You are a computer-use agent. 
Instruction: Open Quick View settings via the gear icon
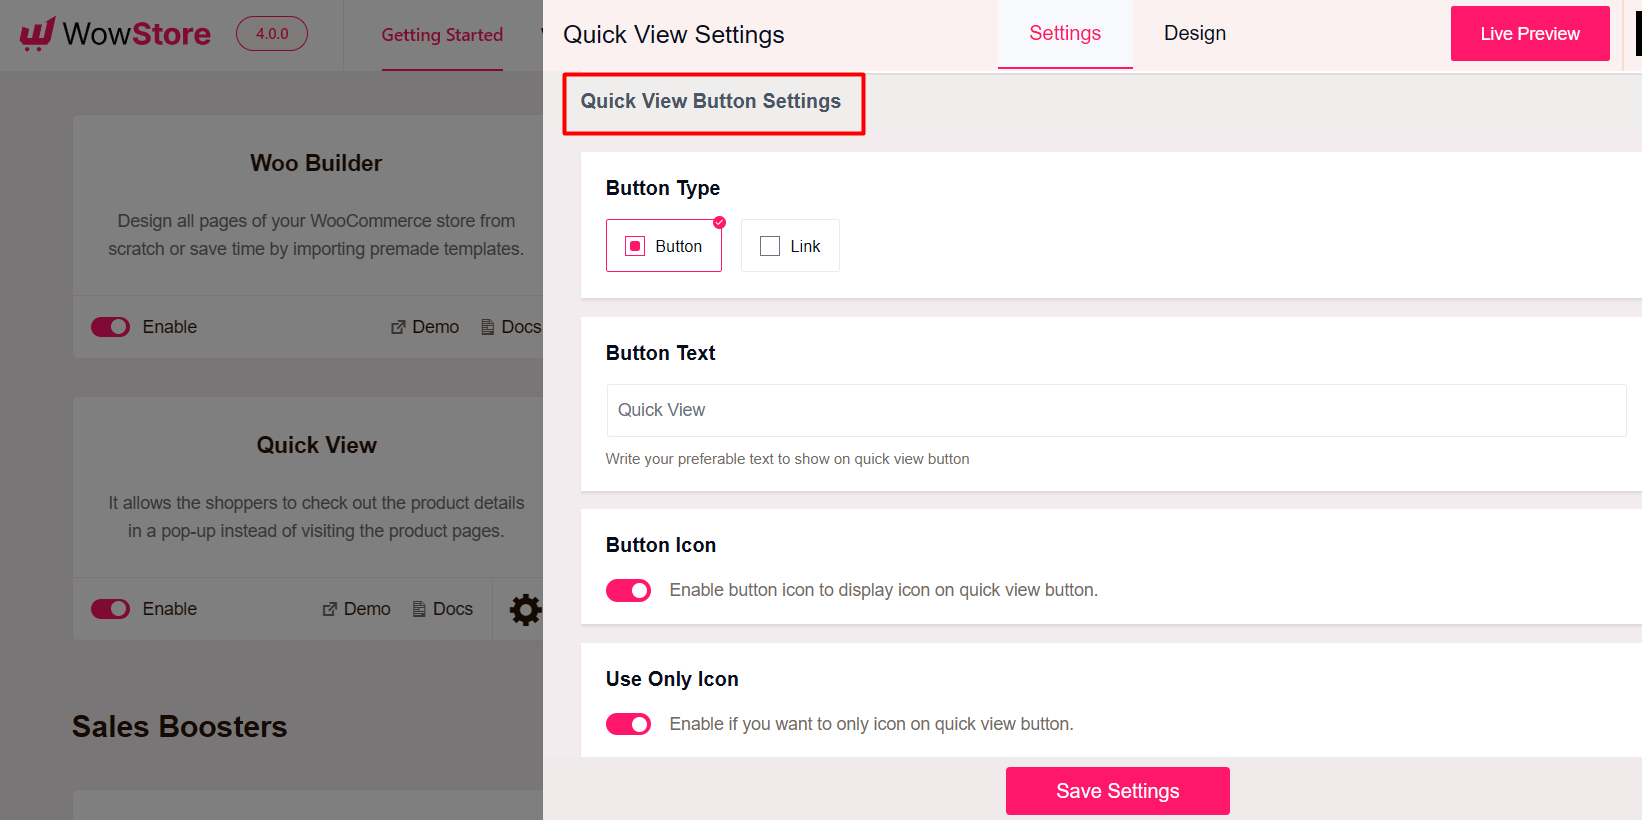[526, 609]
